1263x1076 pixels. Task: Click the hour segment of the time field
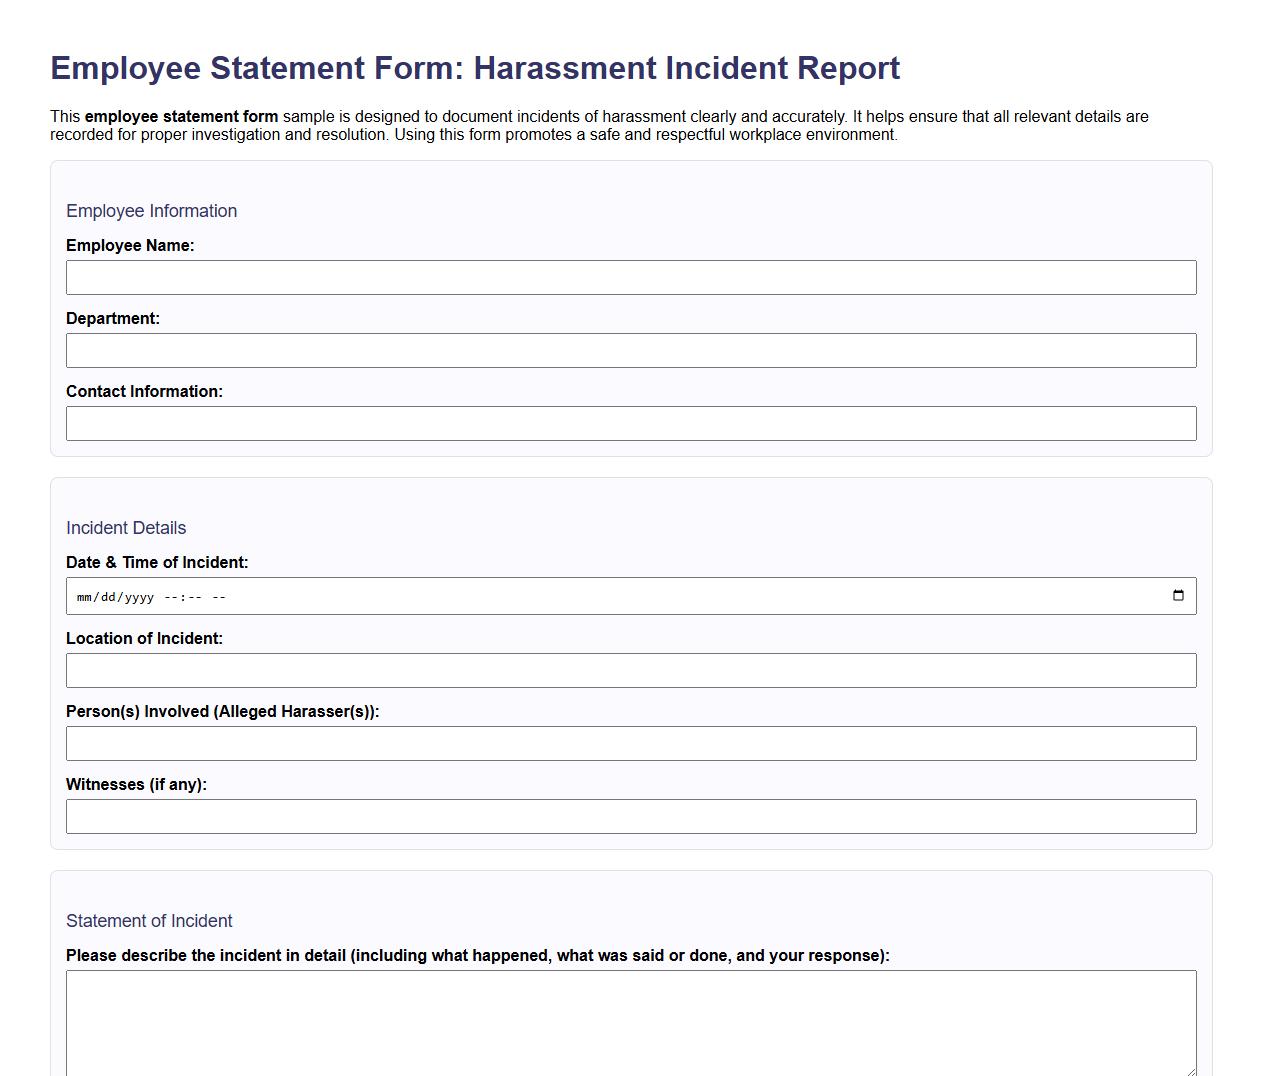(x=172, y=596)
